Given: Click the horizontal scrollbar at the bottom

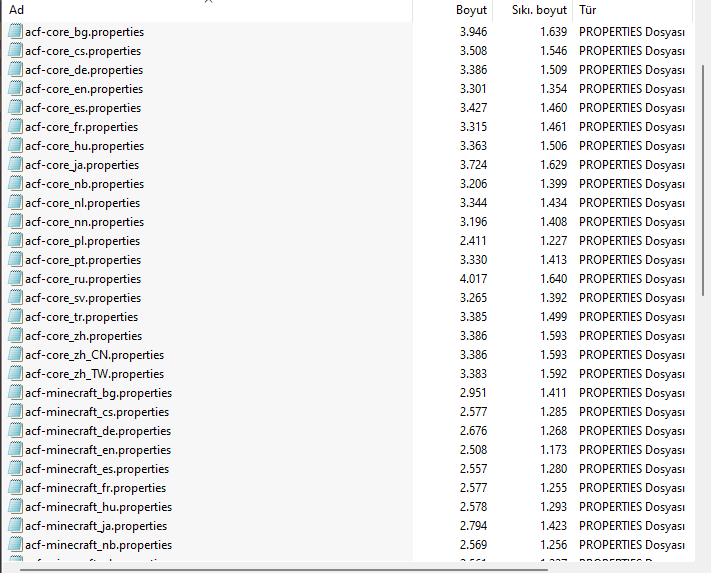Looking at the screenshot, I should pos(283,569).
